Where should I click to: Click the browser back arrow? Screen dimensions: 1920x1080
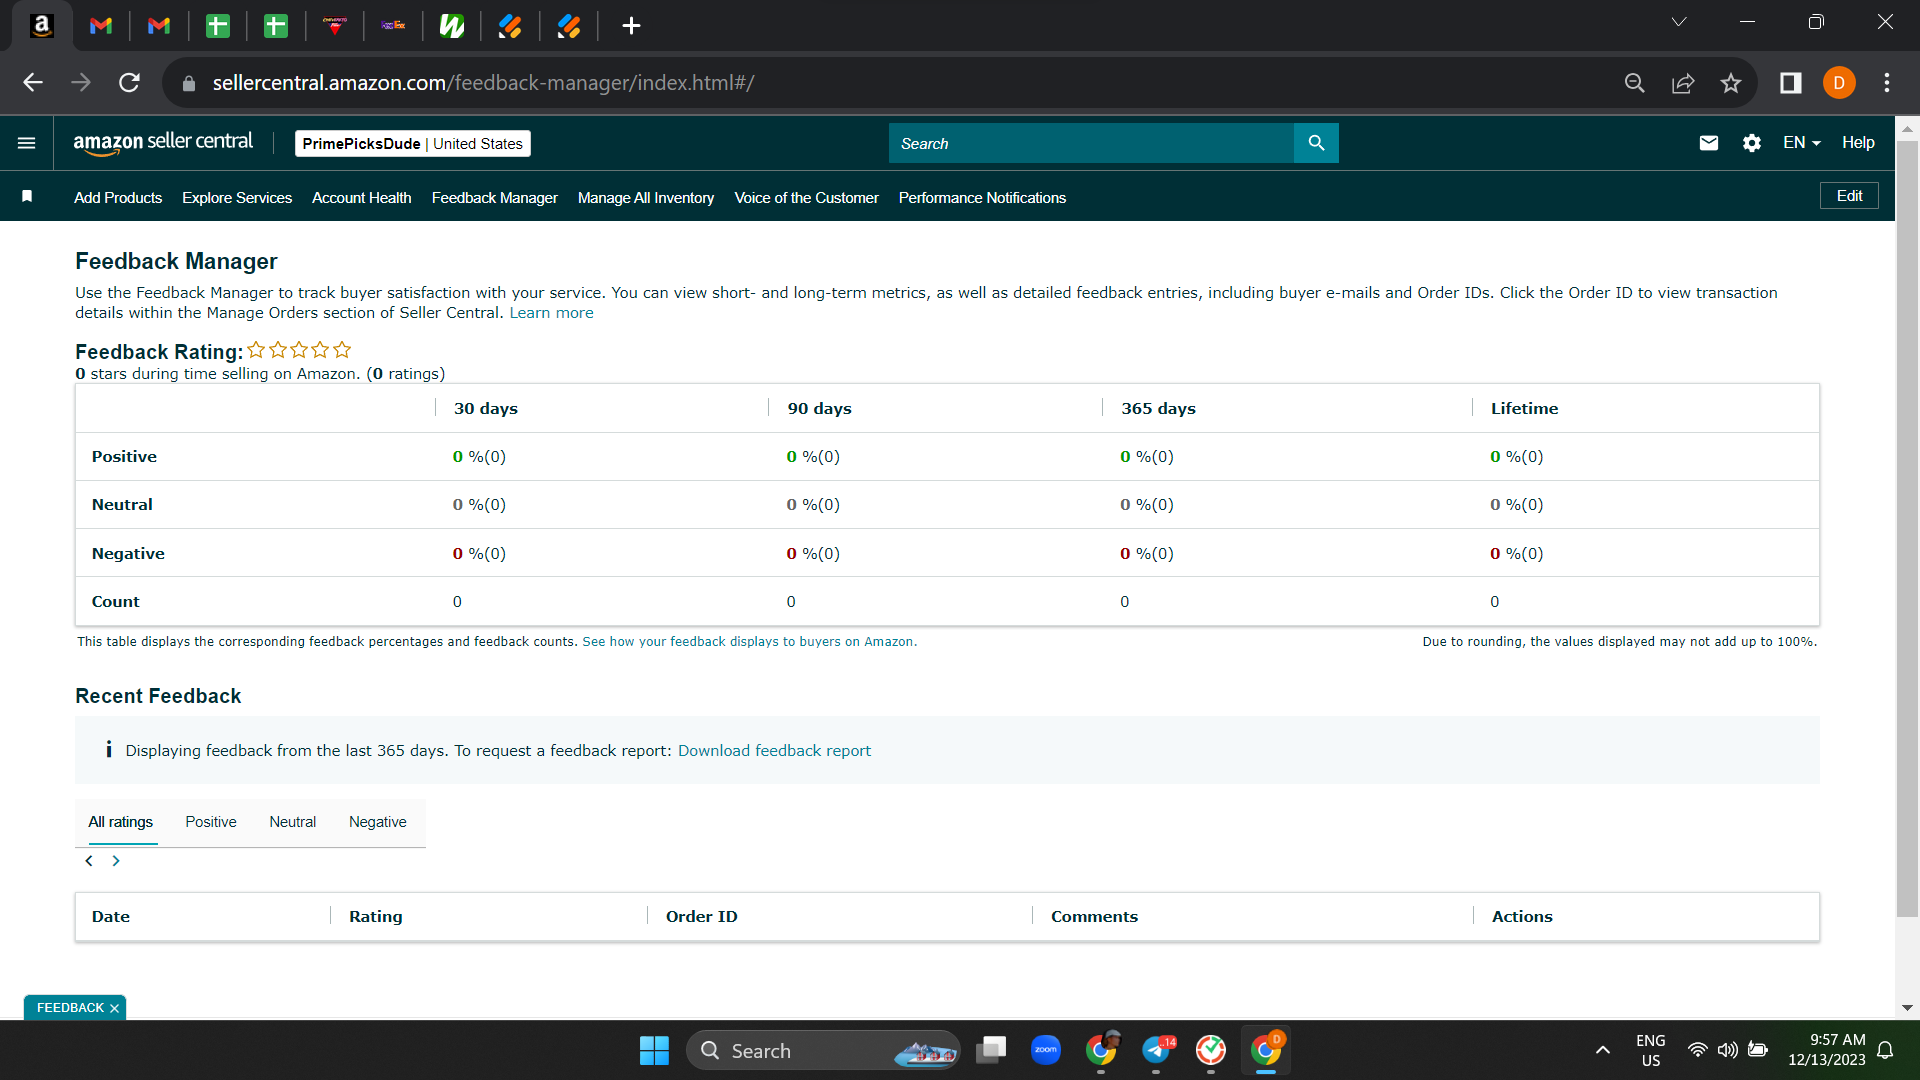33,83
